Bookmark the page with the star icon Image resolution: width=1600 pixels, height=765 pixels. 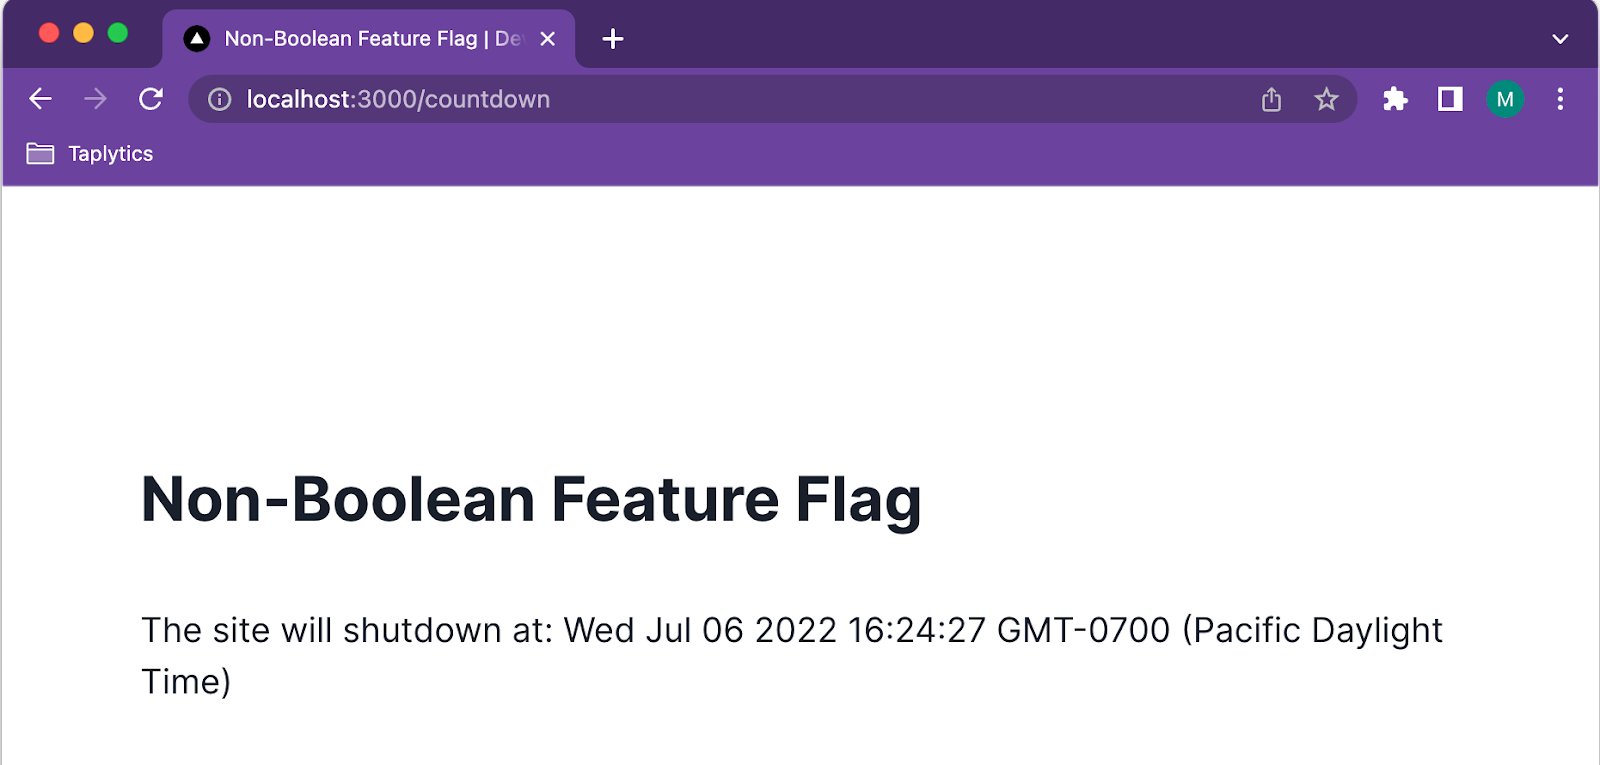[x=1326, y=99]
